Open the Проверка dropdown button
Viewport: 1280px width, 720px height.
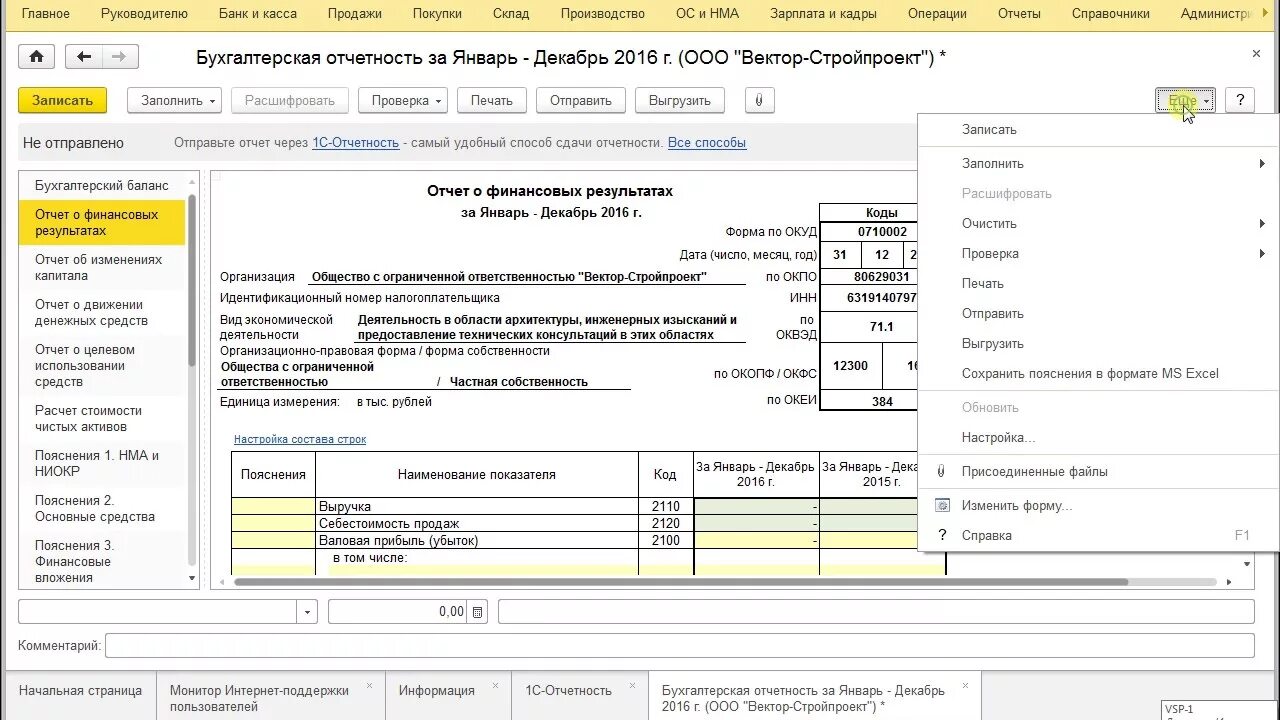coord(403,100)
